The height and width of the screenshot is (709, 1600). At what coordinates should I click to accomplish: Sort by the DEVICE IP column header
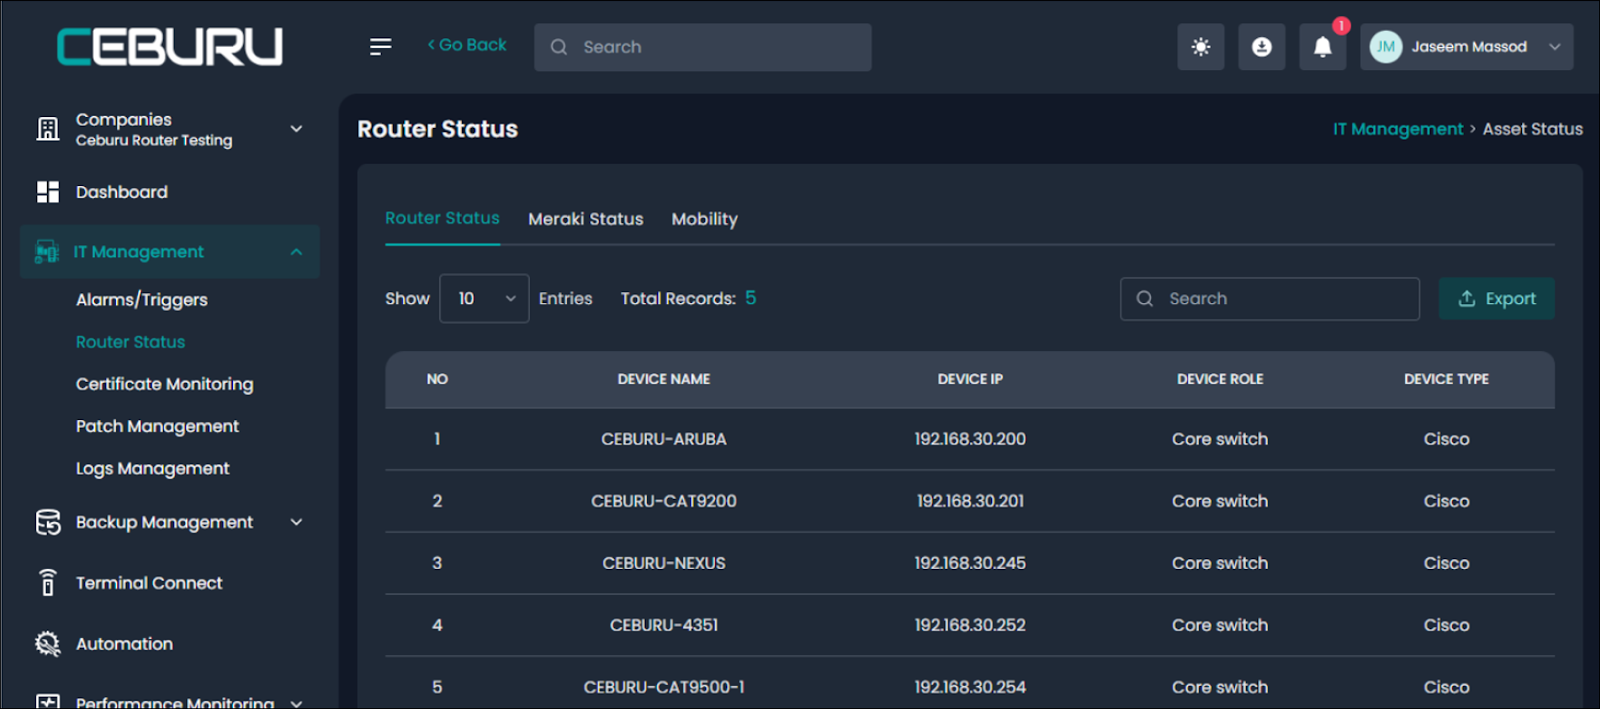click(x=970, y=379)
